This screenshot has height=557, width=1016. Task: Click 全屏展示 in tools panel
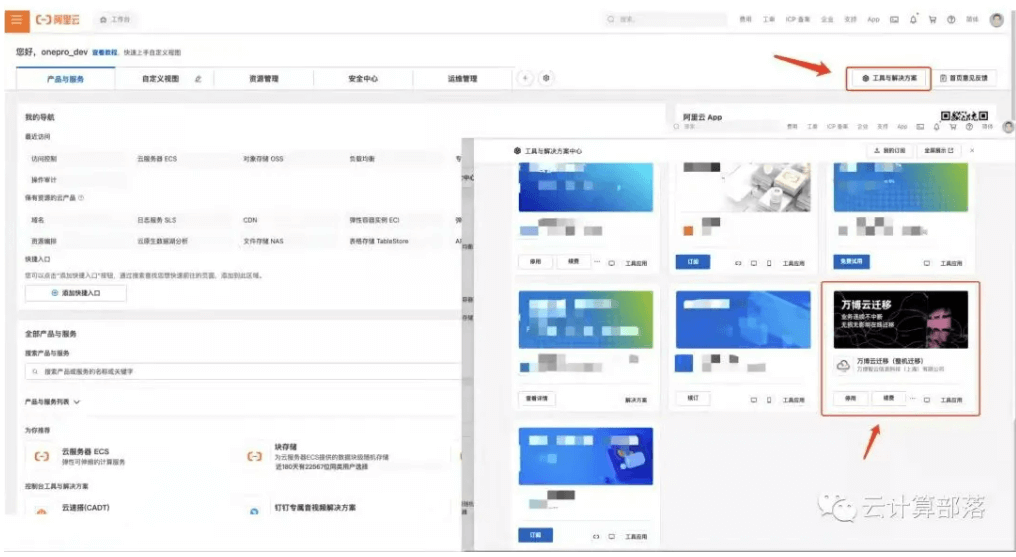(x=938, y=150)
